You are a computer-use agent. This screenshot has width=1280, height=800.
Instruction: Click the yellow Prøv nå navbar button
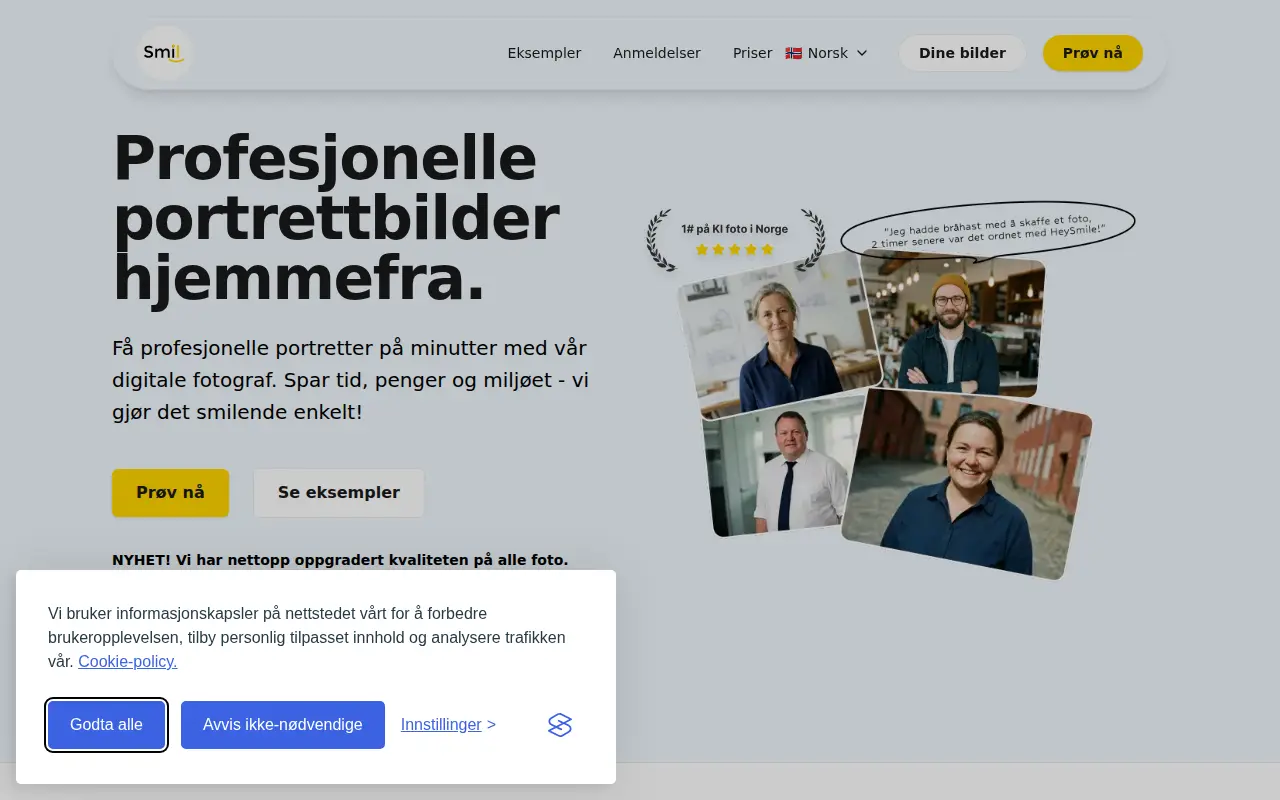coord(1093,53)
